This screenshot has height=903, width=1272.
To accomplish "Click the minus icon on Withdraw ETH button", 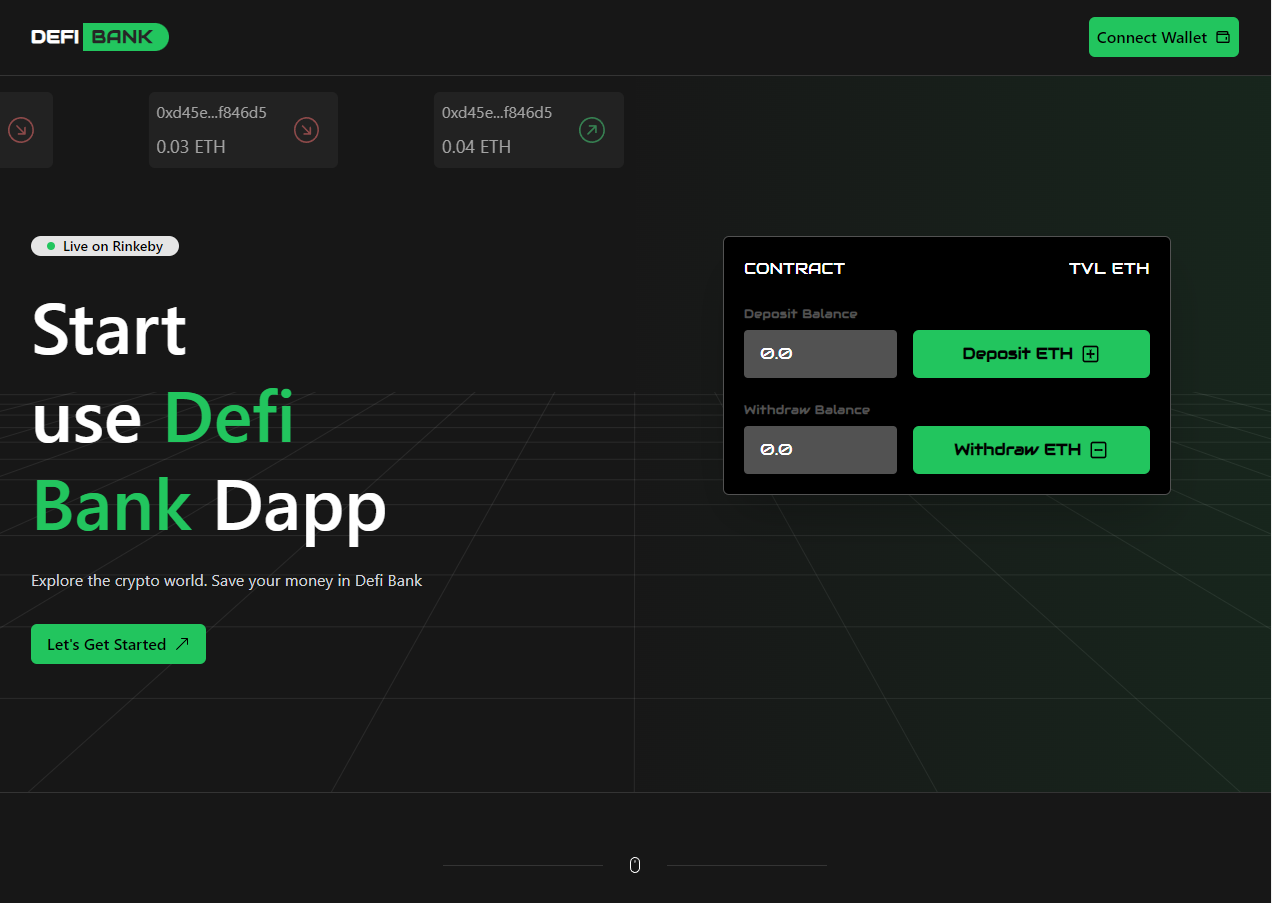I will click(x=1098, y=449).
